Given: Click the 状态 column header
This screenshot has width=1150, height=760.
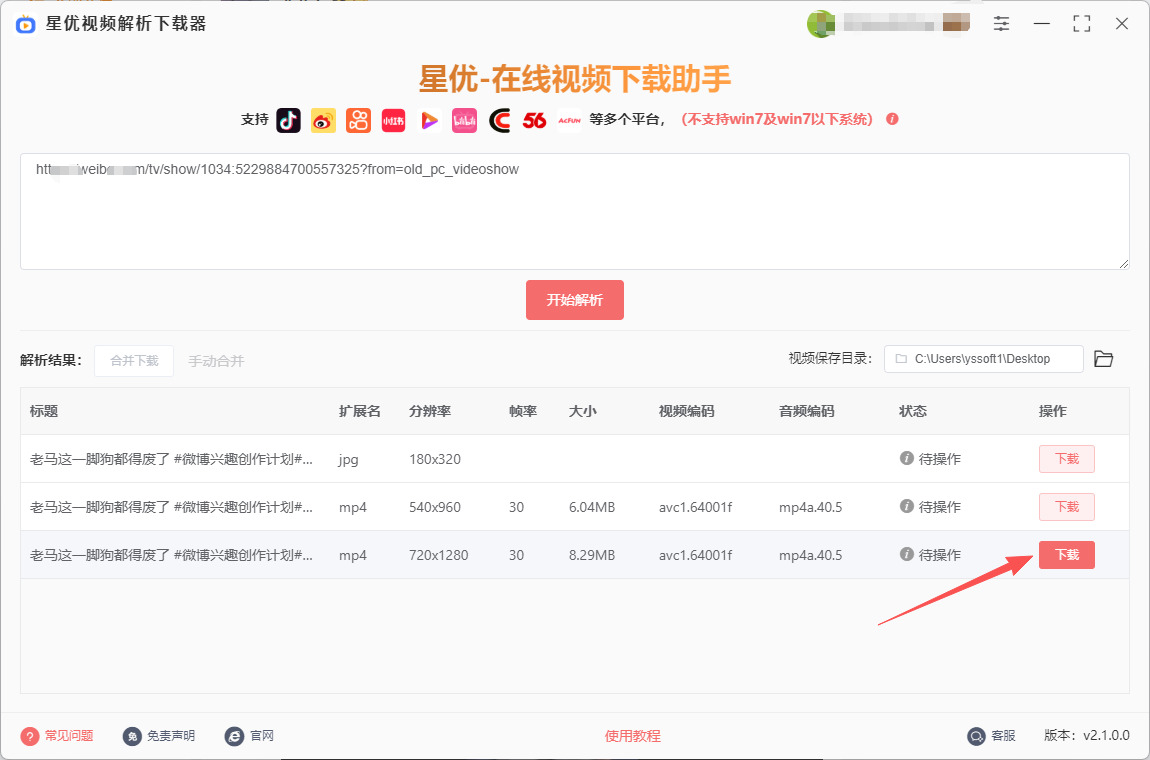Looking at the screenshot, I should (913, 412).
